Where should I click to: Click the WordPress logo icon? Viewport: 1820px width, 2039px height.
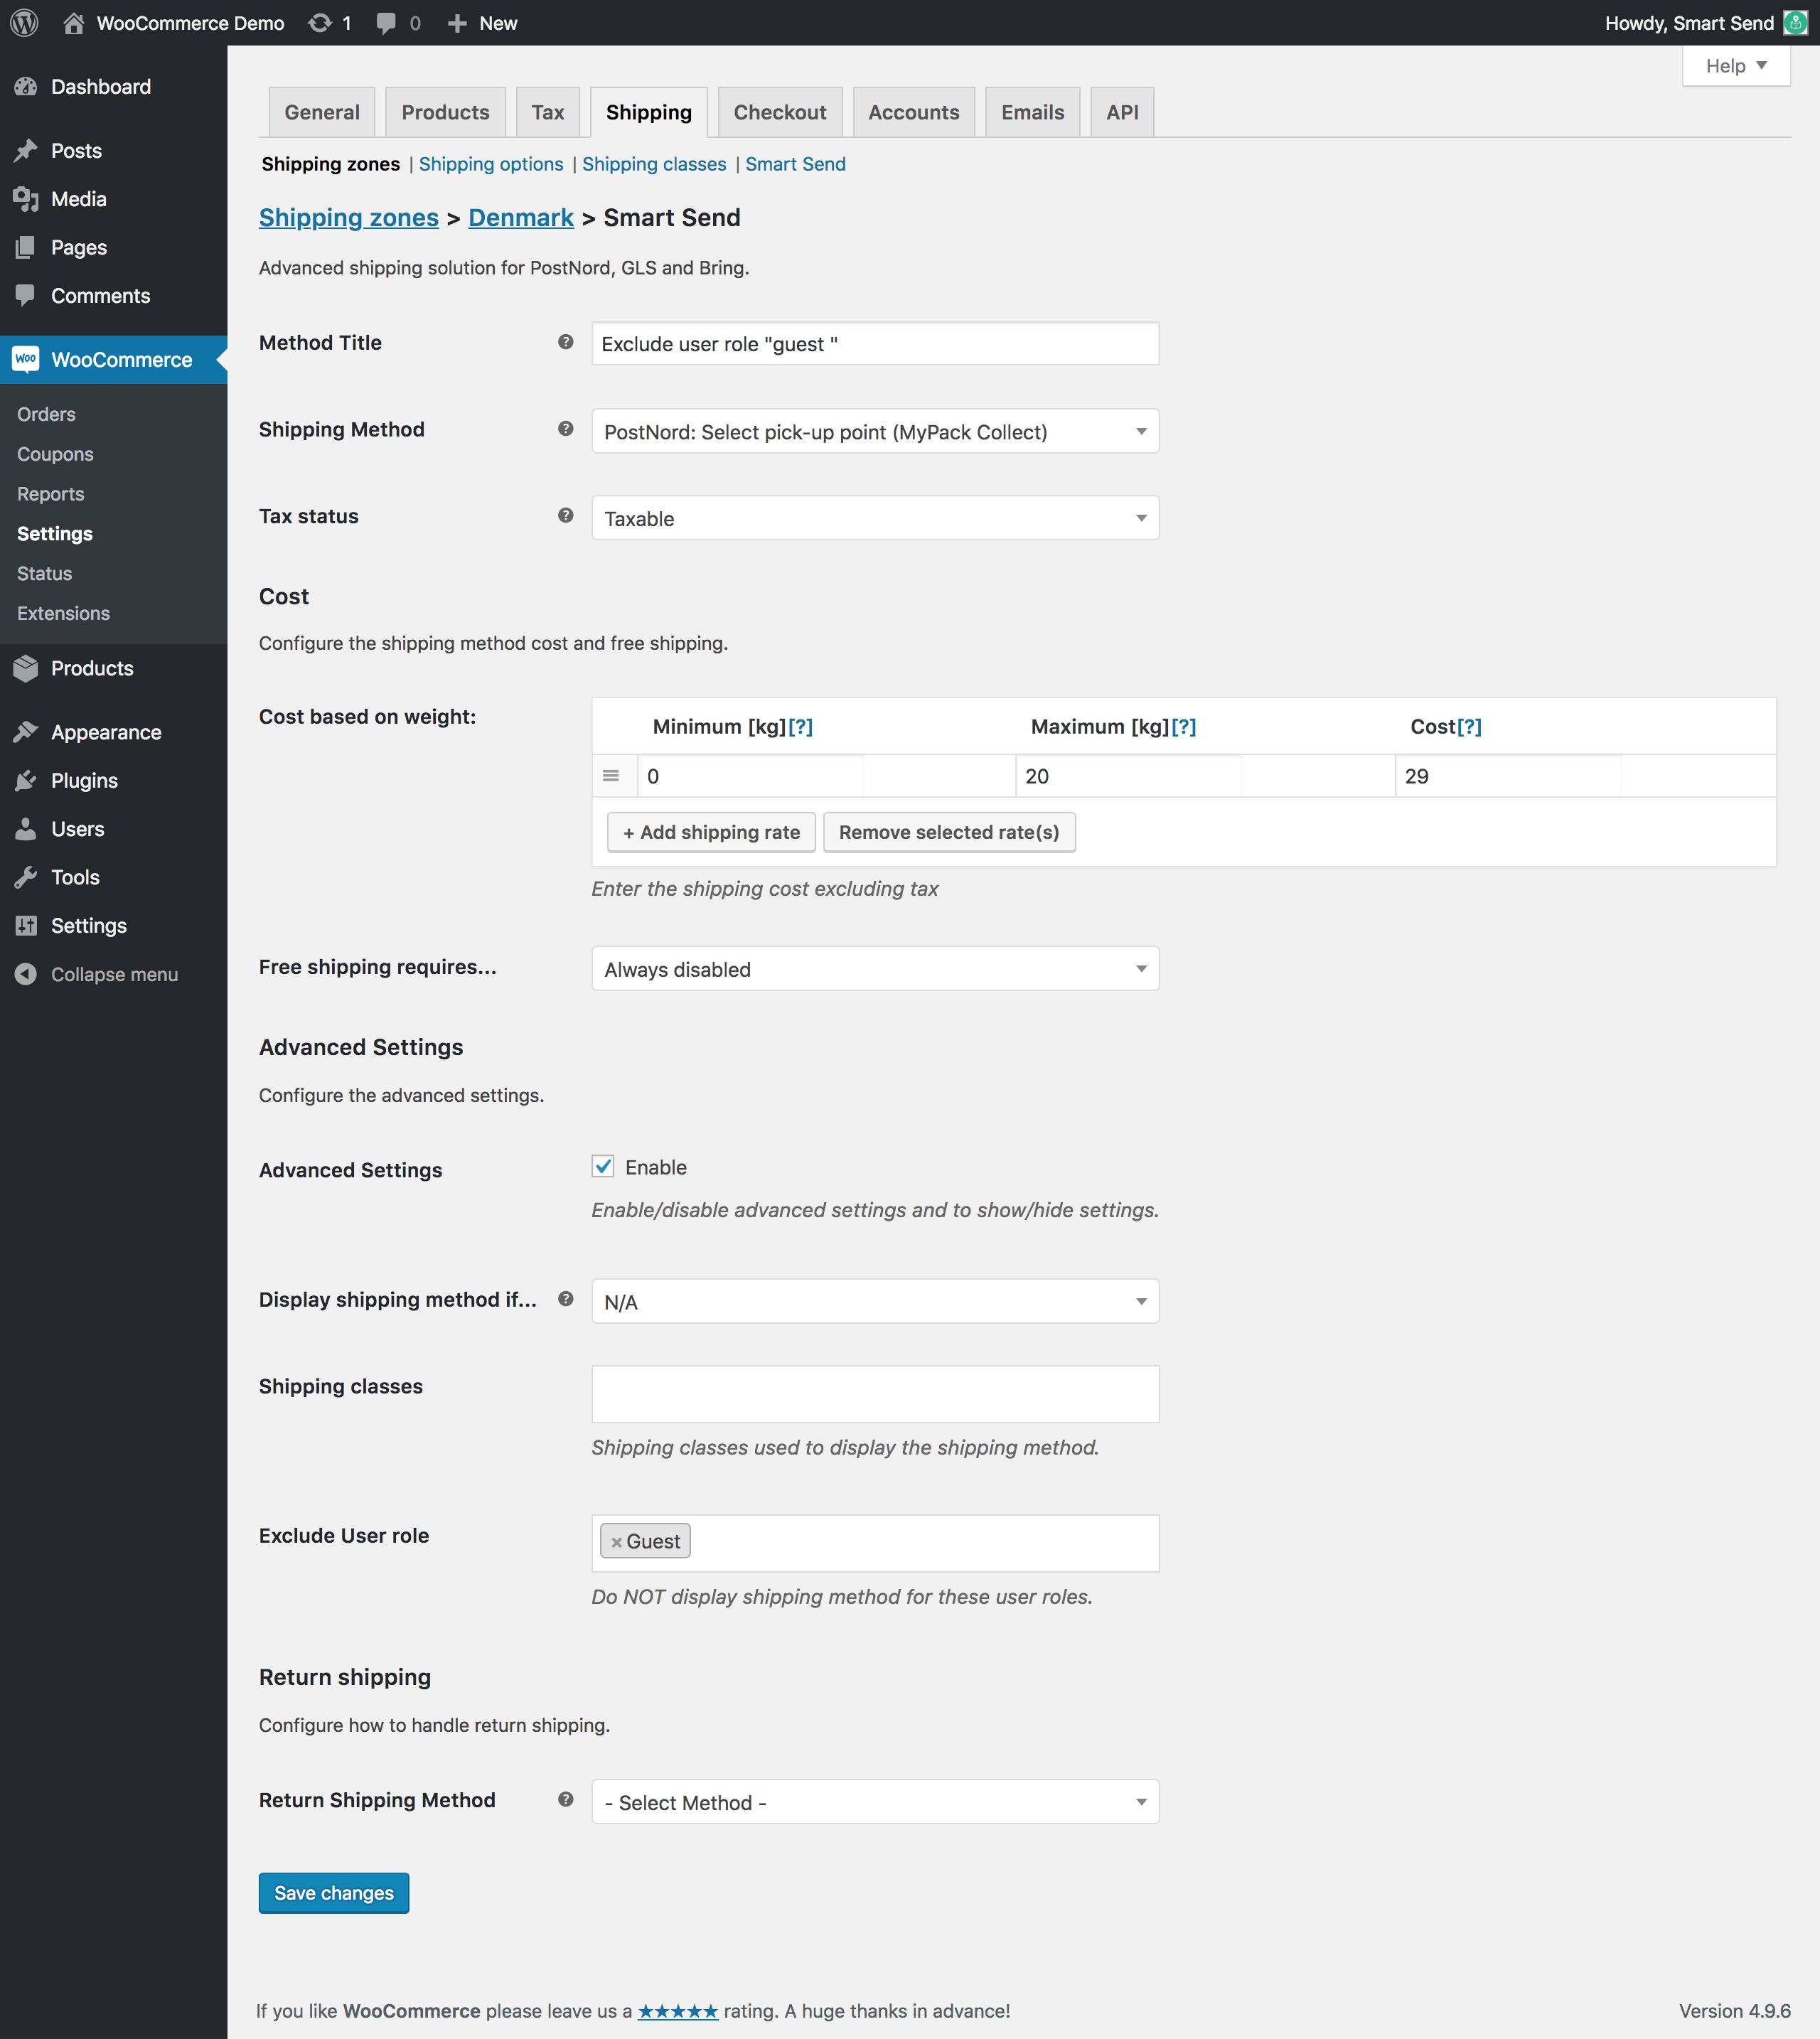tap(24, 22)
